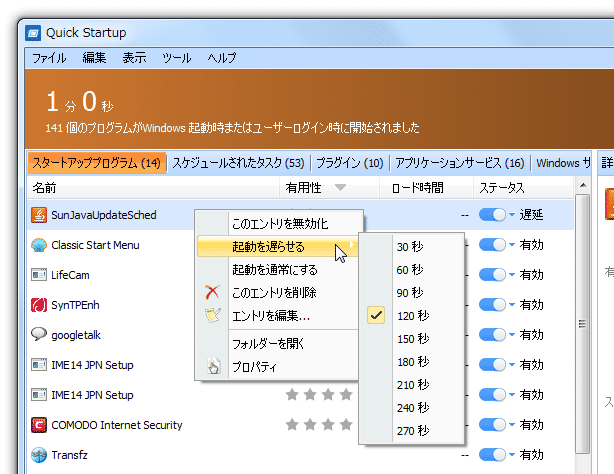Select the スタートアッププログラム (14) tab
The height and width of the screenshot is (474, 614).
point(97,163)
